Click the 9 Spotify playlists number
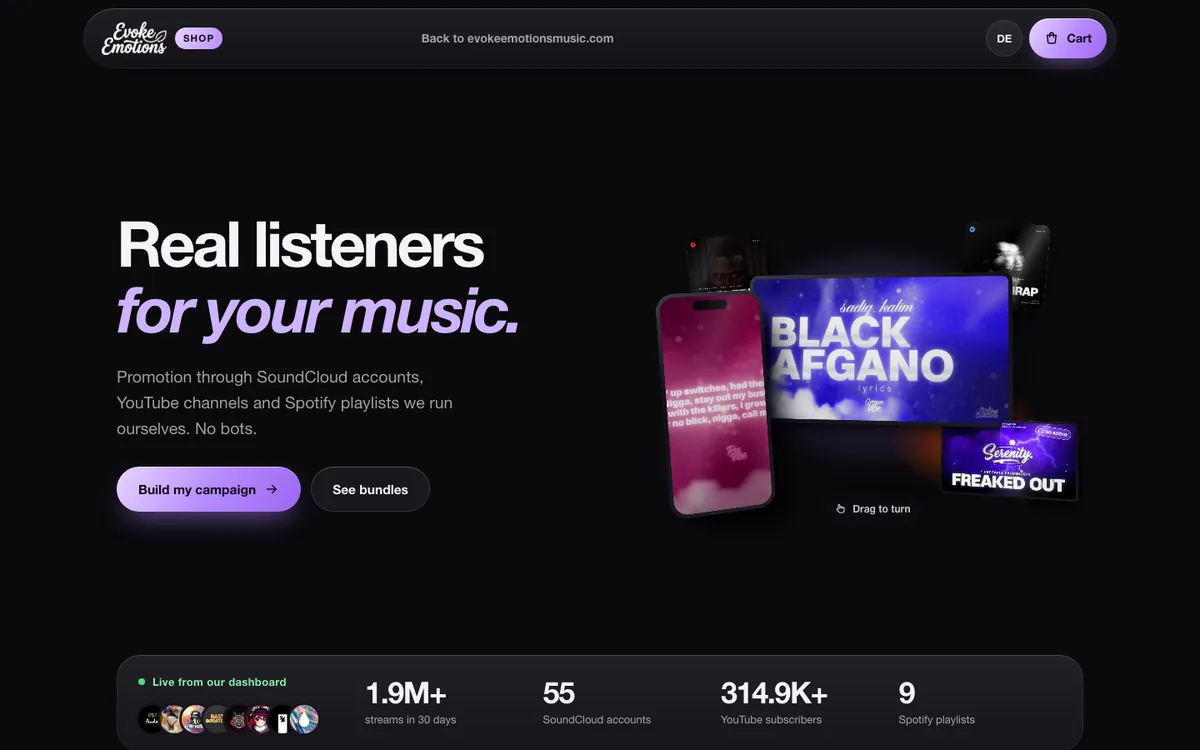The width and height of the screenshot is (1200, 750). pos(907,692)
